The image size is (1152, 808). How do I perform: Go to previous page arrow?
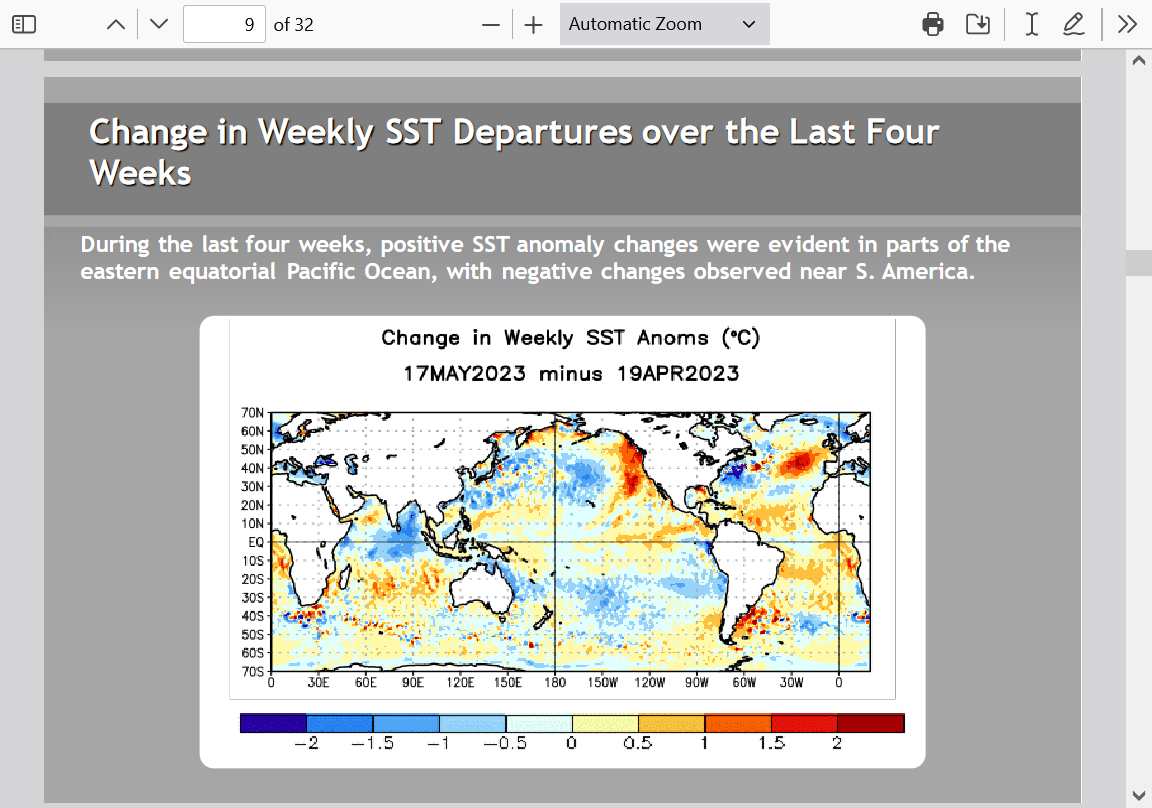tap(115, 24)
